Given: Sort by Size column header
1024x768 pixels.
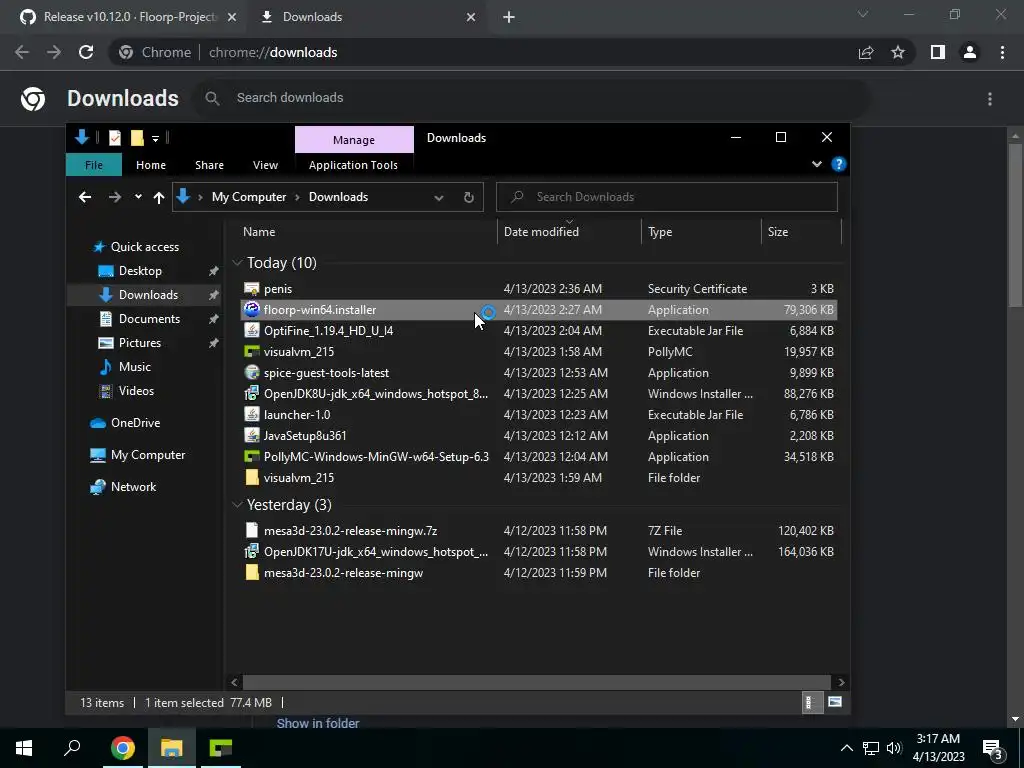Looking at the screenshot, I should point(801,232).
